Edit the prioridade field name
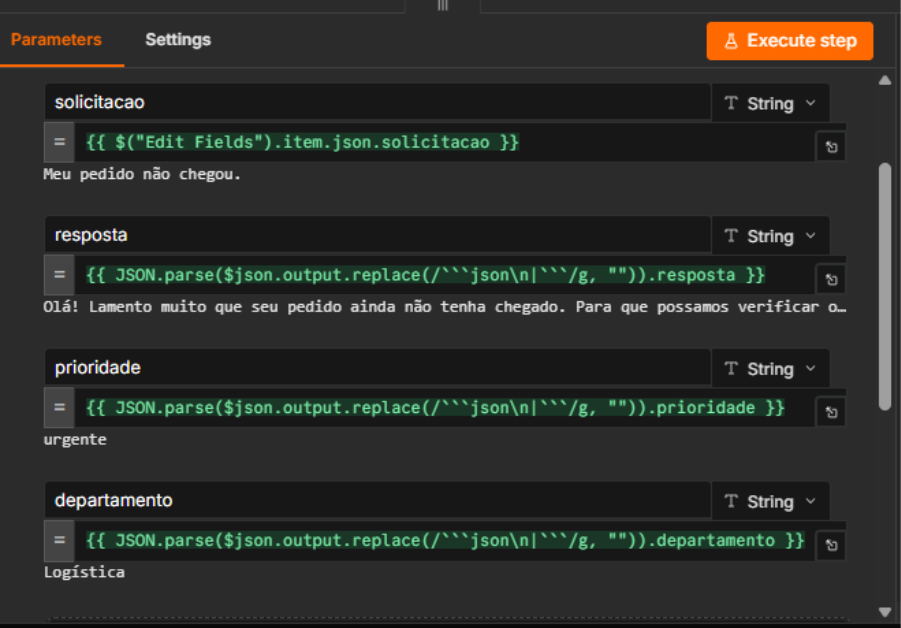 (x=378, y=368)
